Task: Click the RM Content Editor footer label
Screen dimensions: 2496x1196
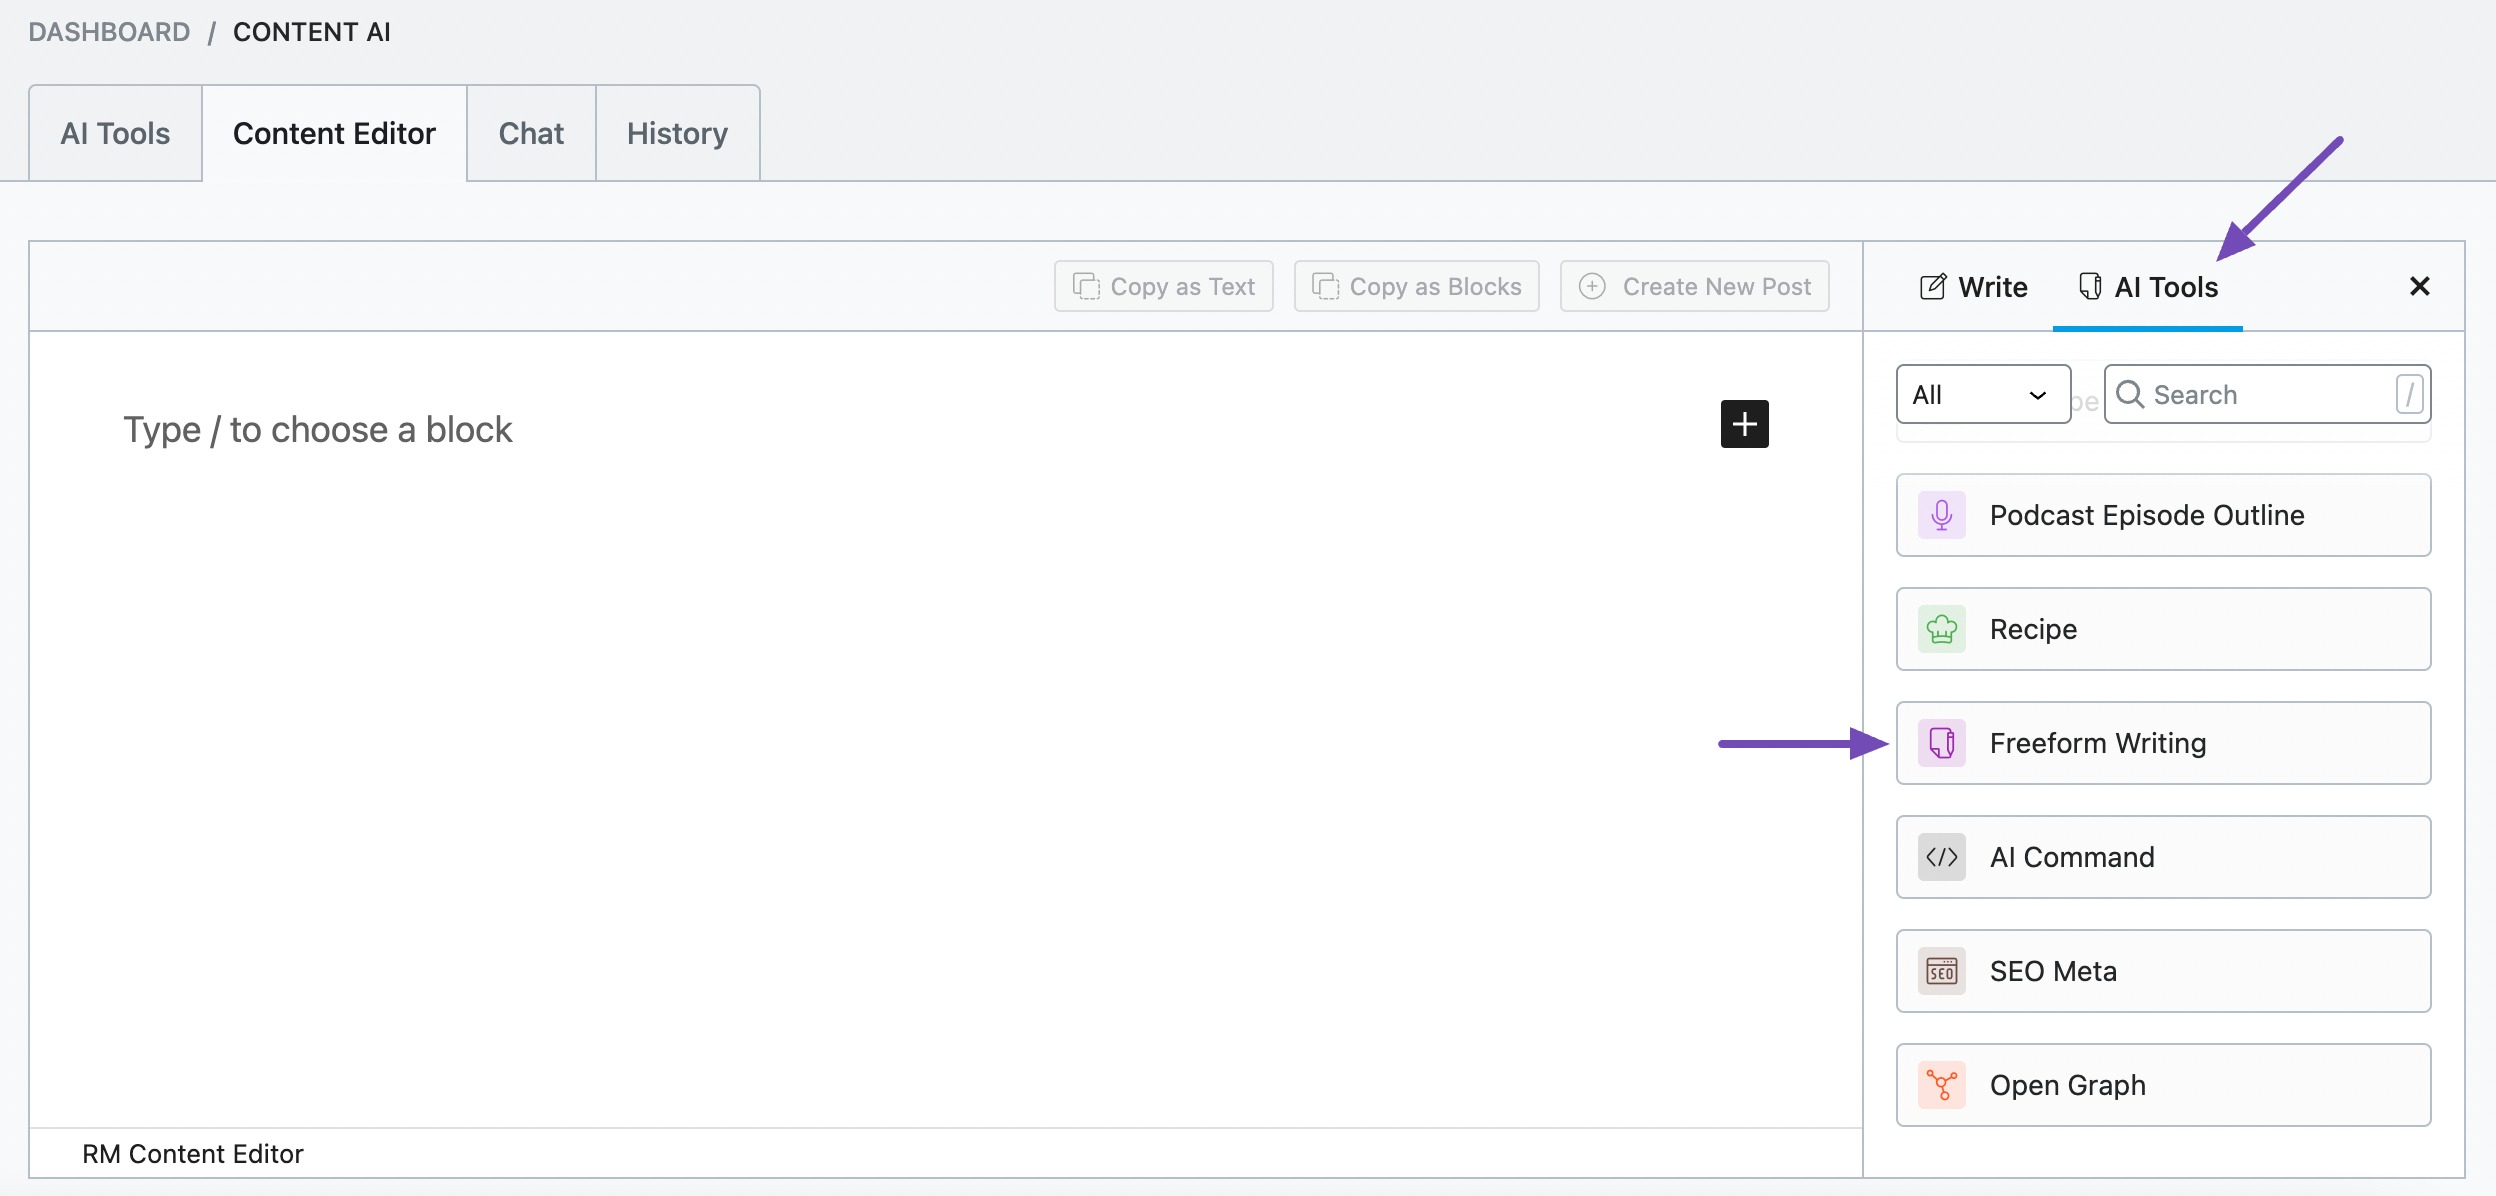Action: [x=192, y=1154]
